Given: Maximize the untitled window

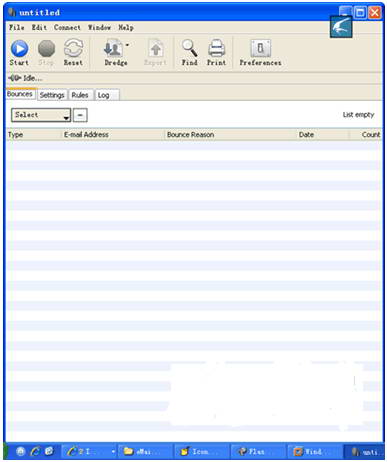Looking at the screenshot, I should coord(360,13).
